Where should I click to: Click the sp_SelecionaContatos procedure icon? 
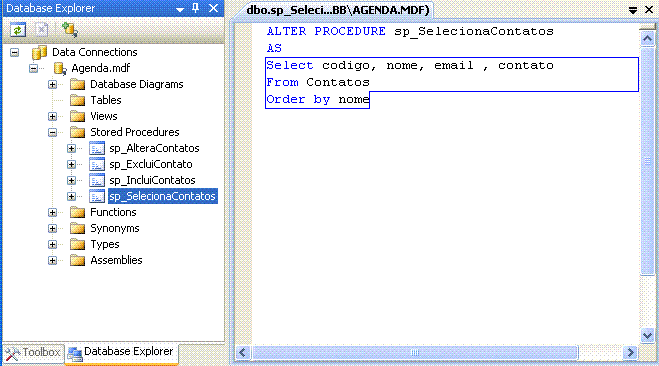[x=97, y=196]
